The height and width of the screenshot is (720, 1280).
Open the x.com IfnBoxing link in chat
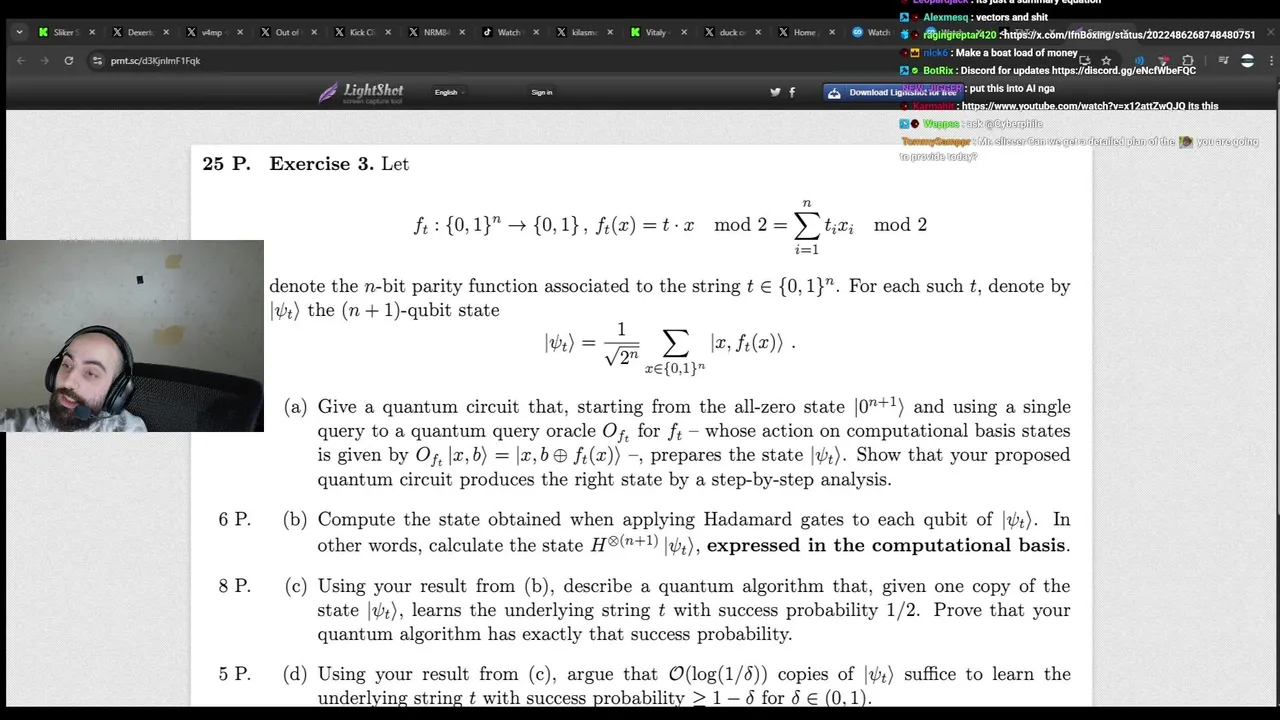[1130, 35]
